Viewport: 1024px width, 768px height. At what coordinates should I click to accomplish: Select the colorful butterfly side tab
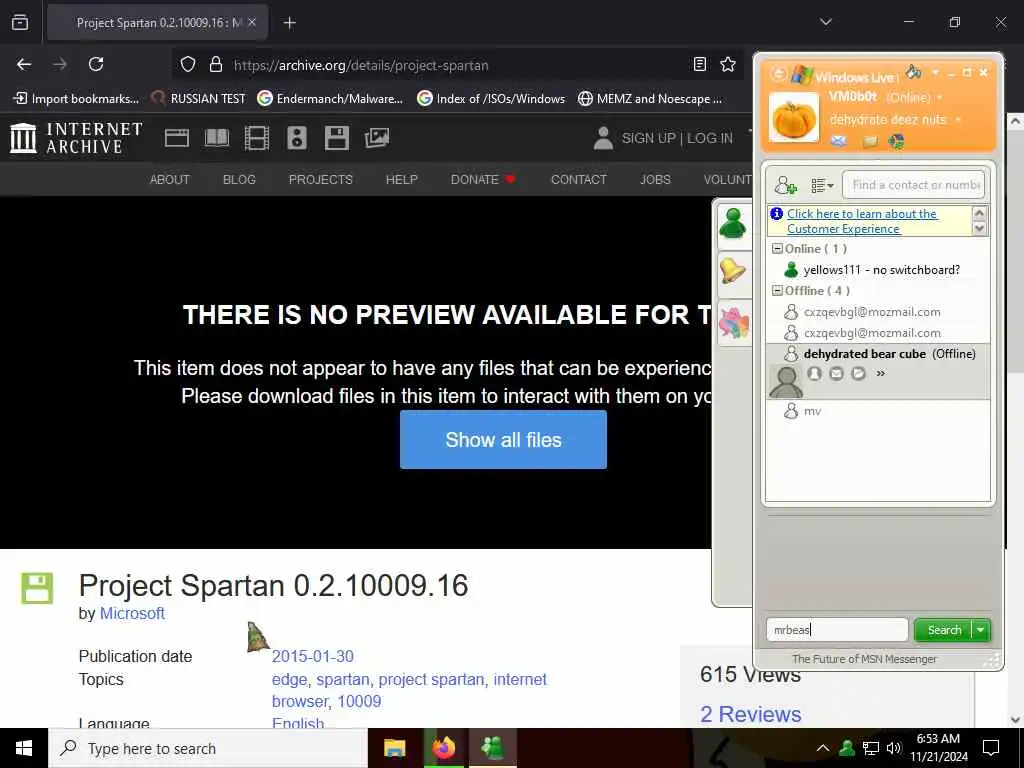click(x=733, y=323)
